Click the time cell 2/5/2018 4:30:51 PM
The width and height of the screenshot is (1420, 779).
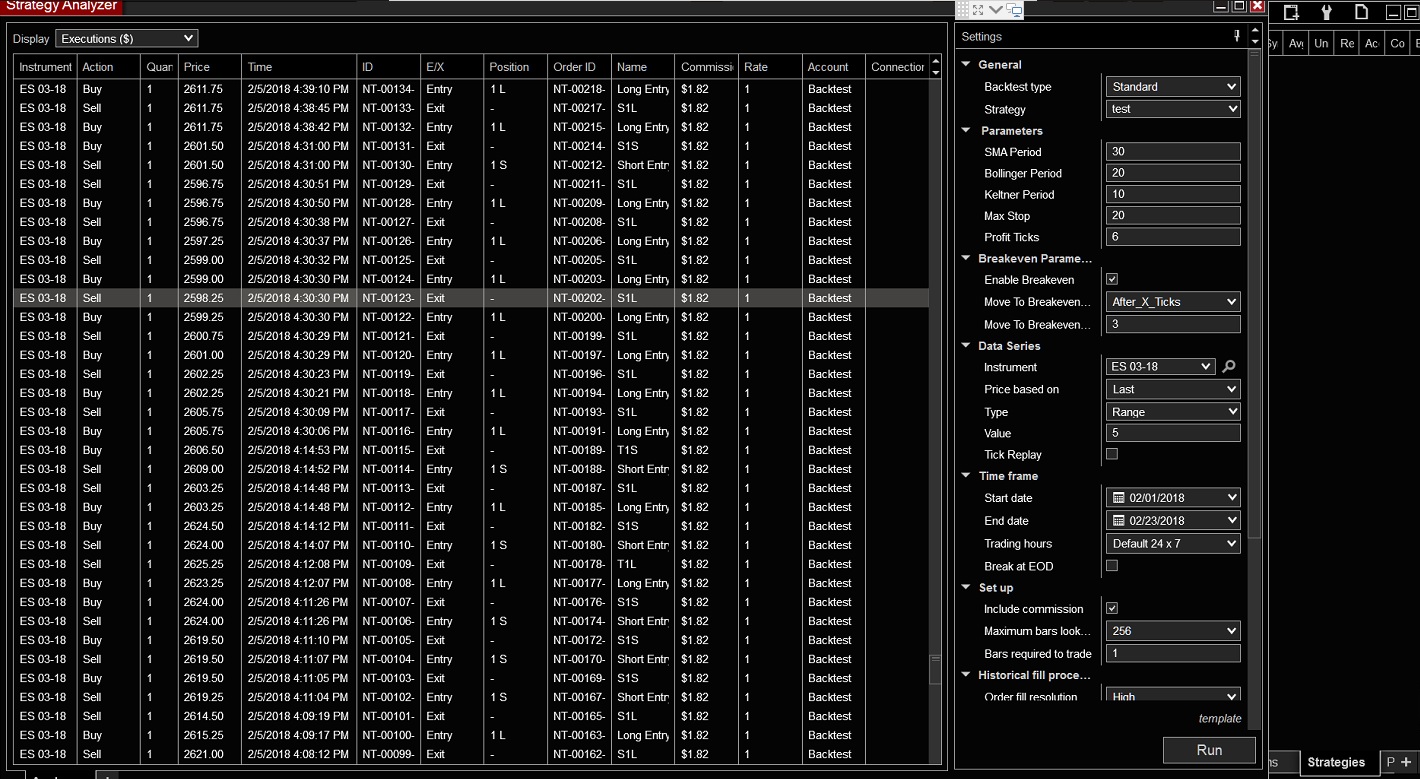click(x=299, y=184)
